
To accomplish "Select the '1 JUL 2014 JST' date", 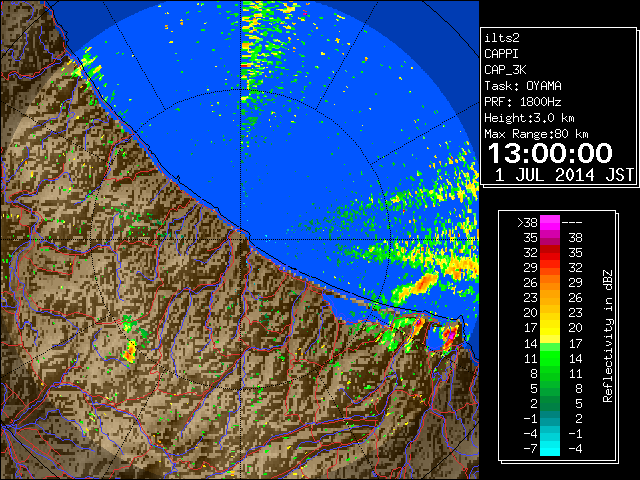I will [564, 175].
